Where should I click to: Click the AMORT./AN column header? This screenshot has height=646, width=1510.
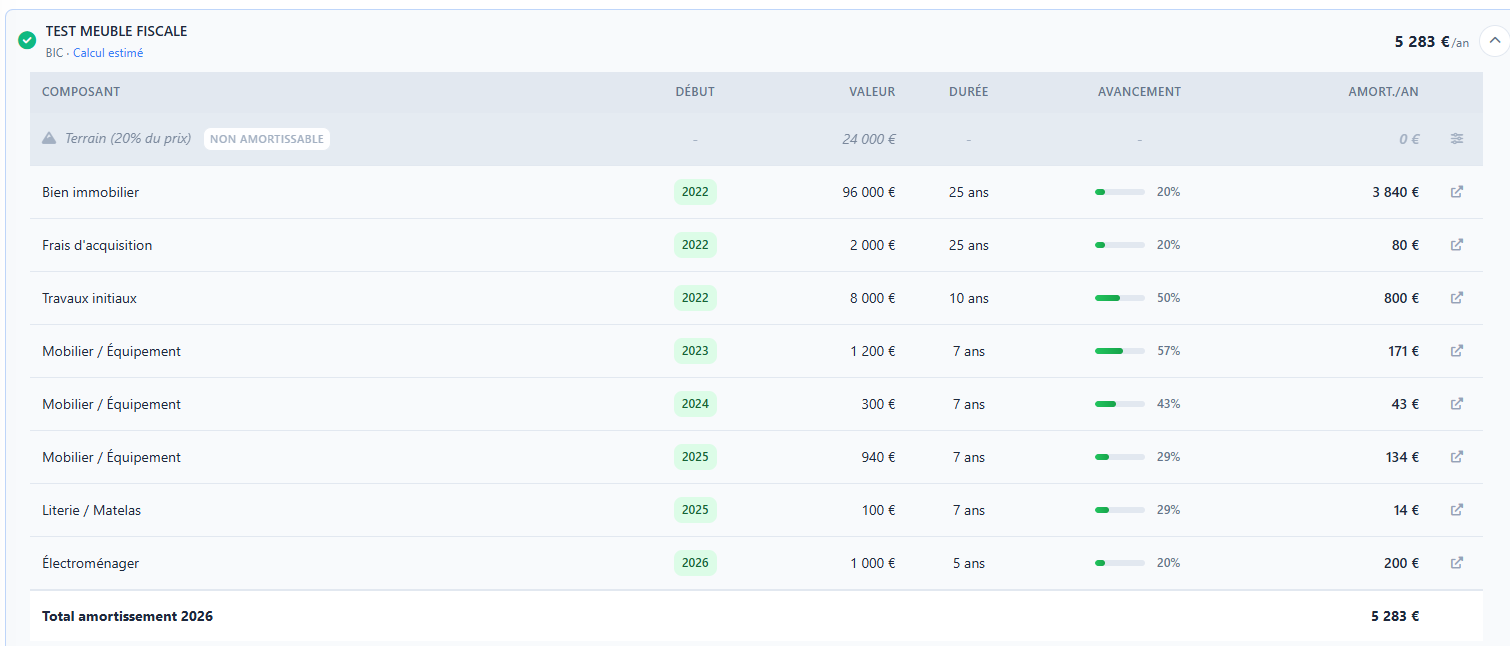pos(1383,92)
